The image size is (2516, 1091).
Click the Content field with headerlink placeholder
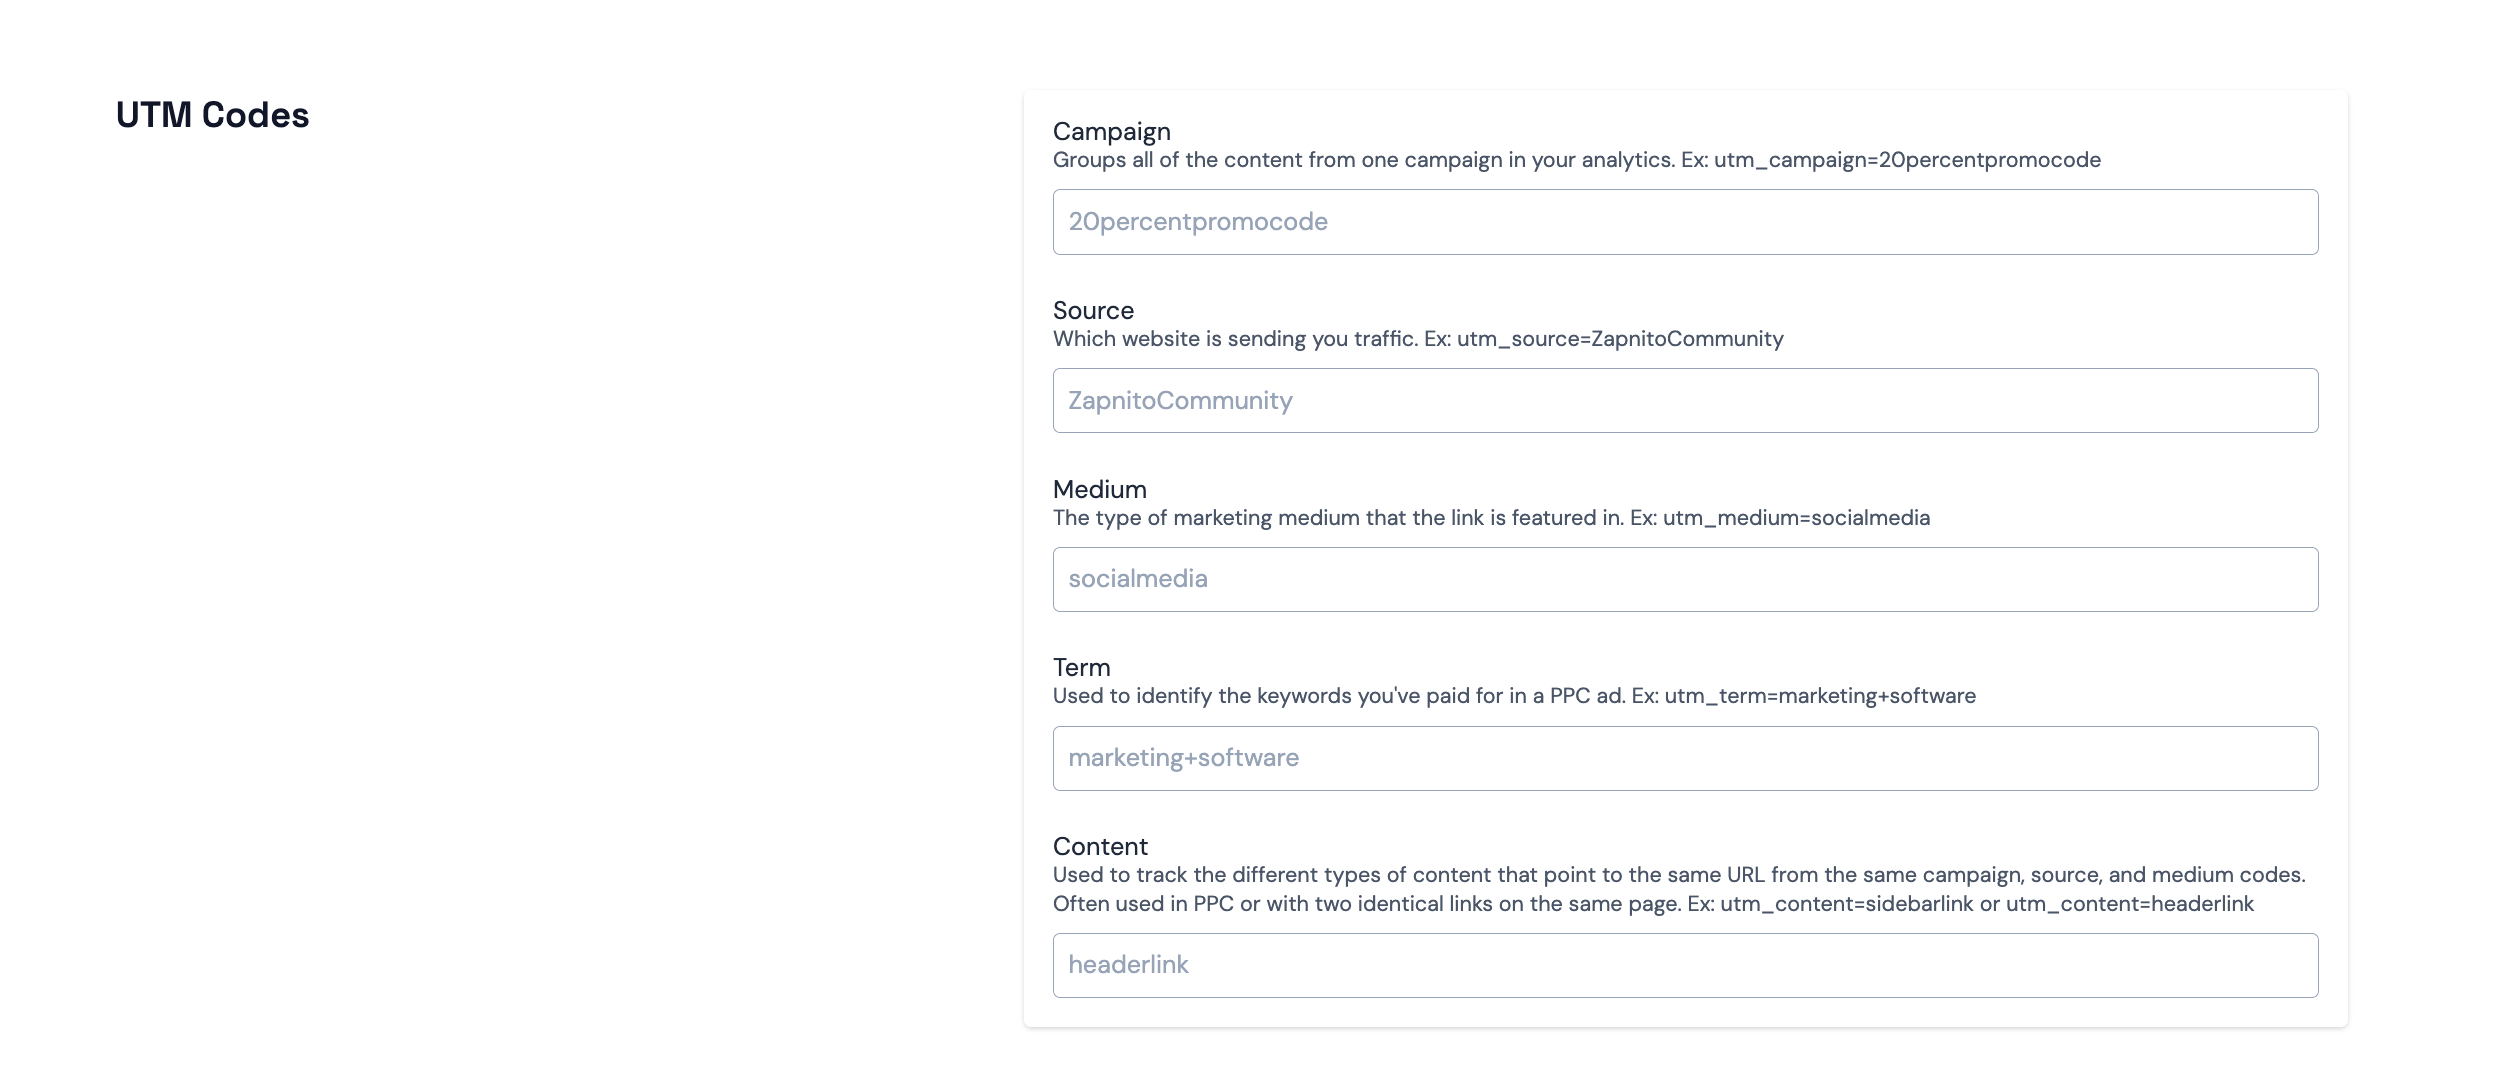coord(1685,965)
